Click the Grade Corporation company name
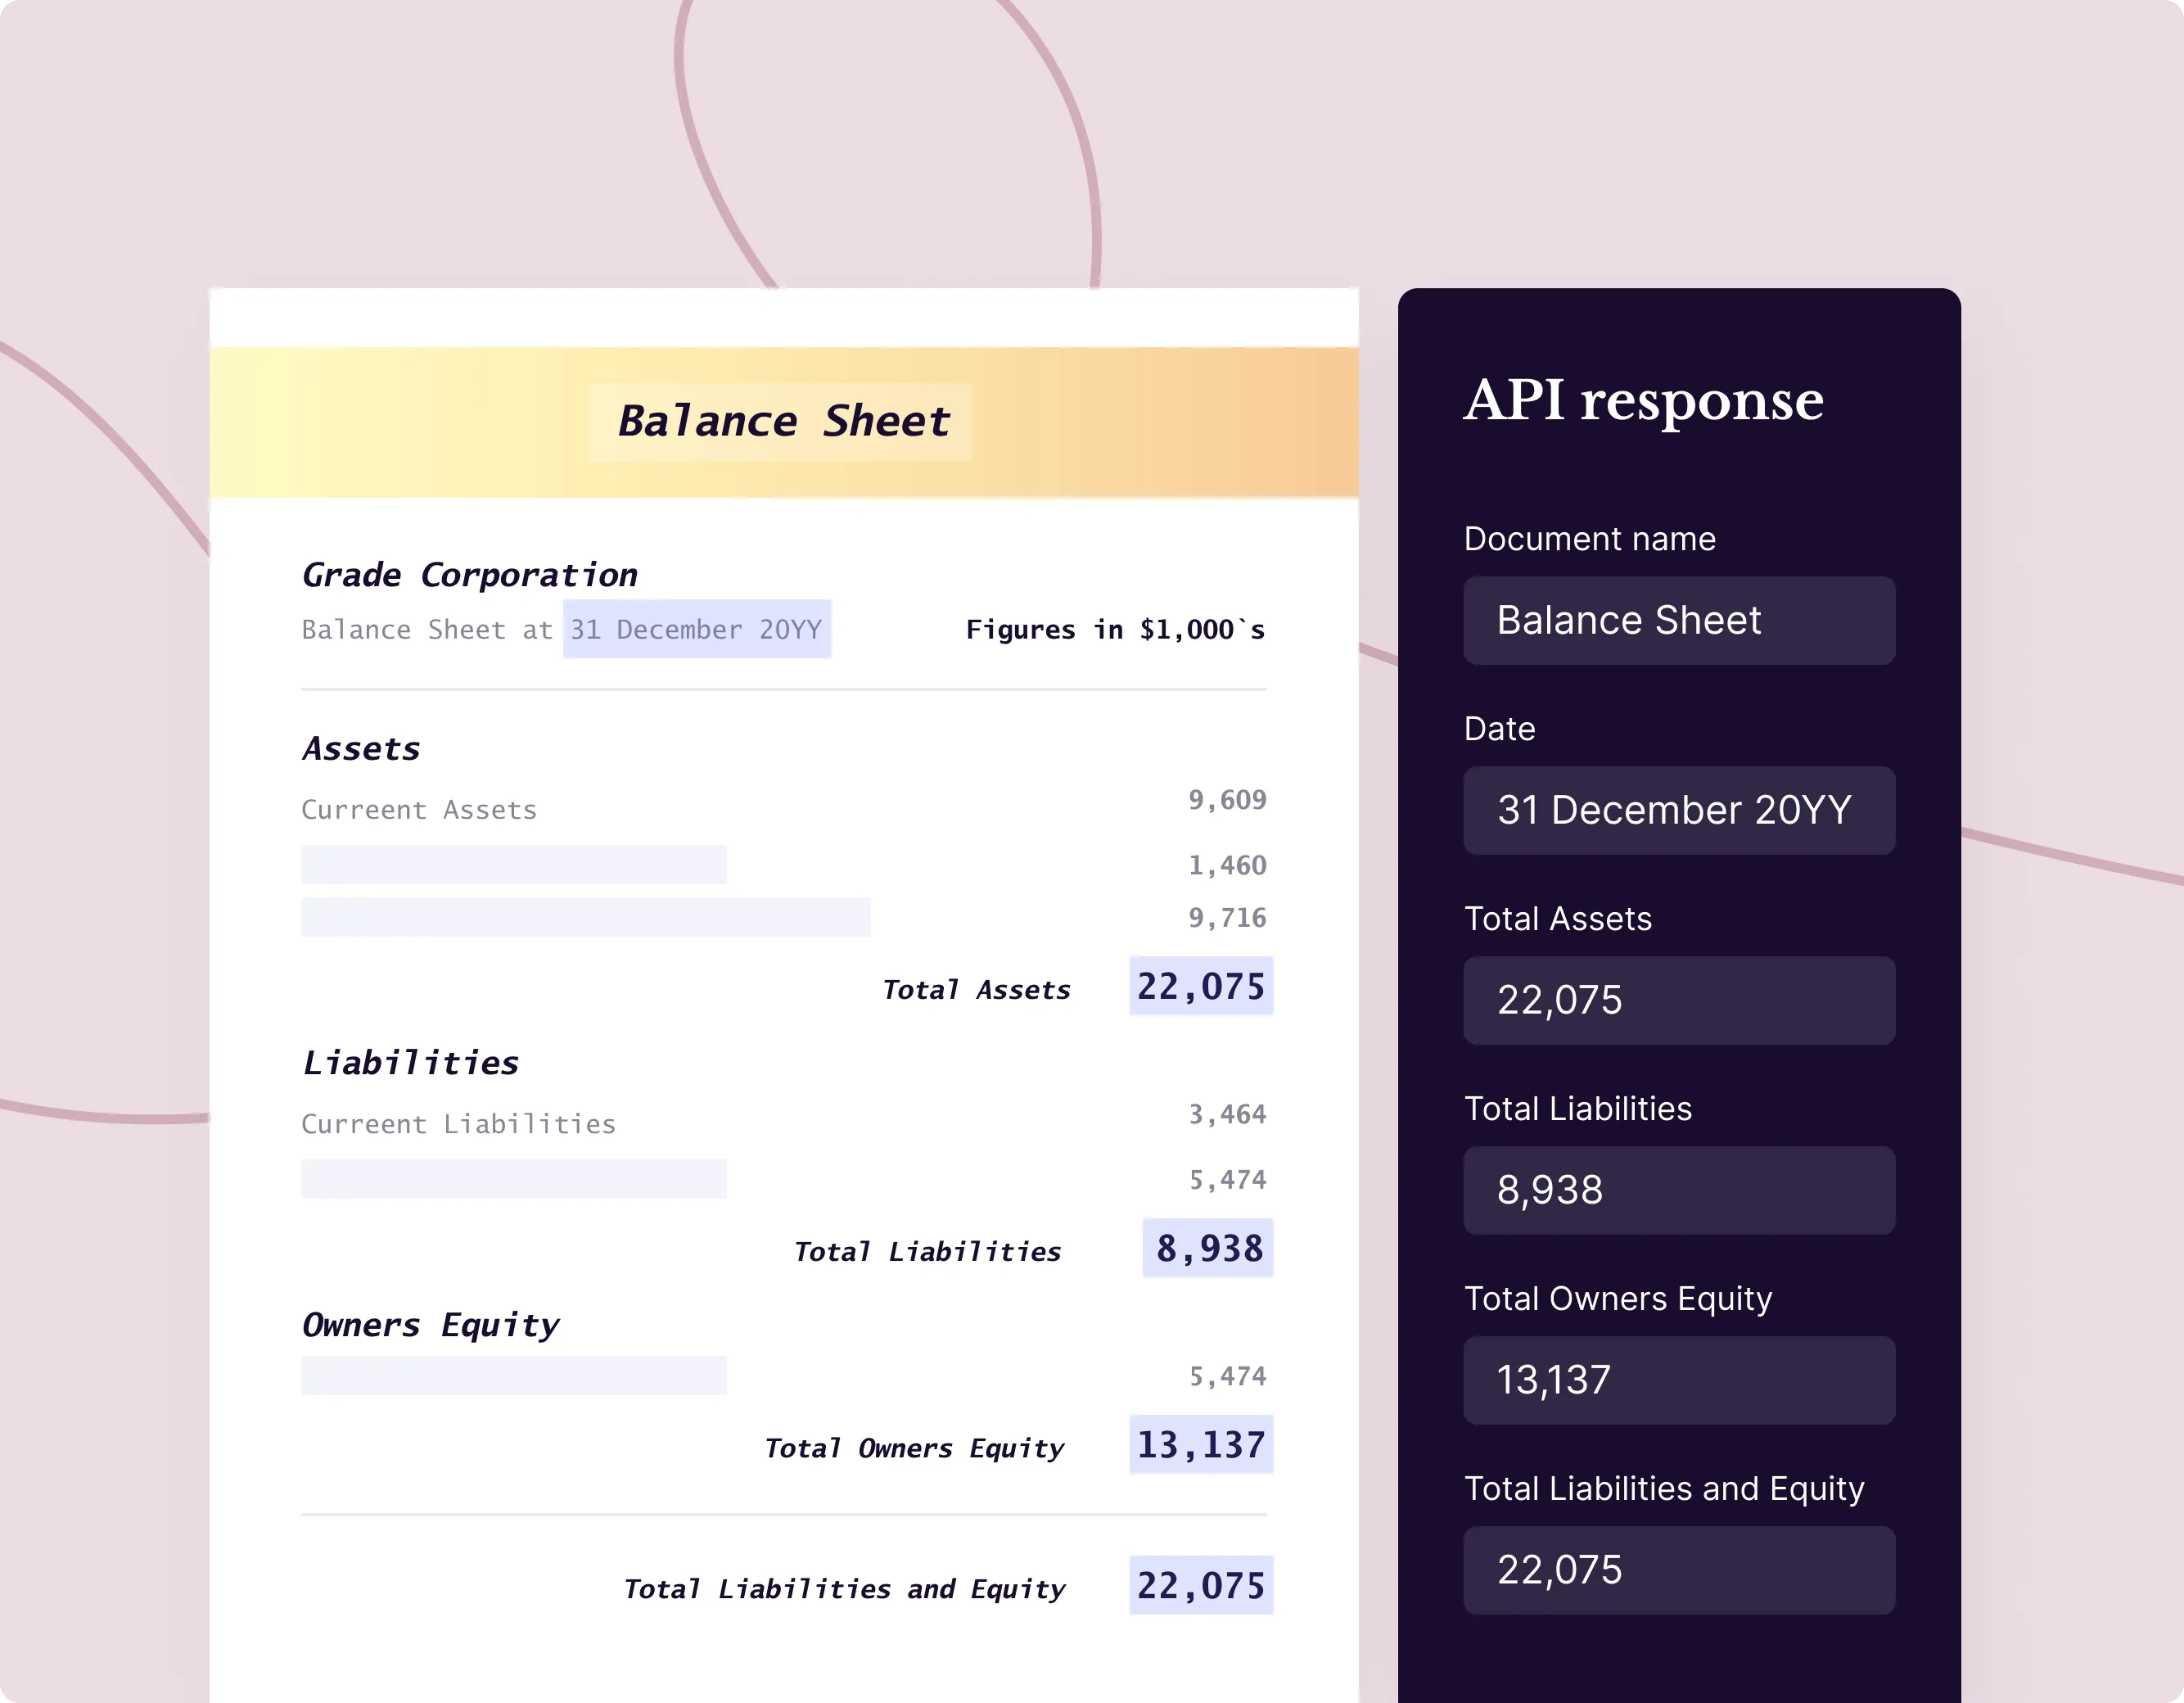Image resolution: width=2184 pixels, height=1703 pixels. [469, 575]
